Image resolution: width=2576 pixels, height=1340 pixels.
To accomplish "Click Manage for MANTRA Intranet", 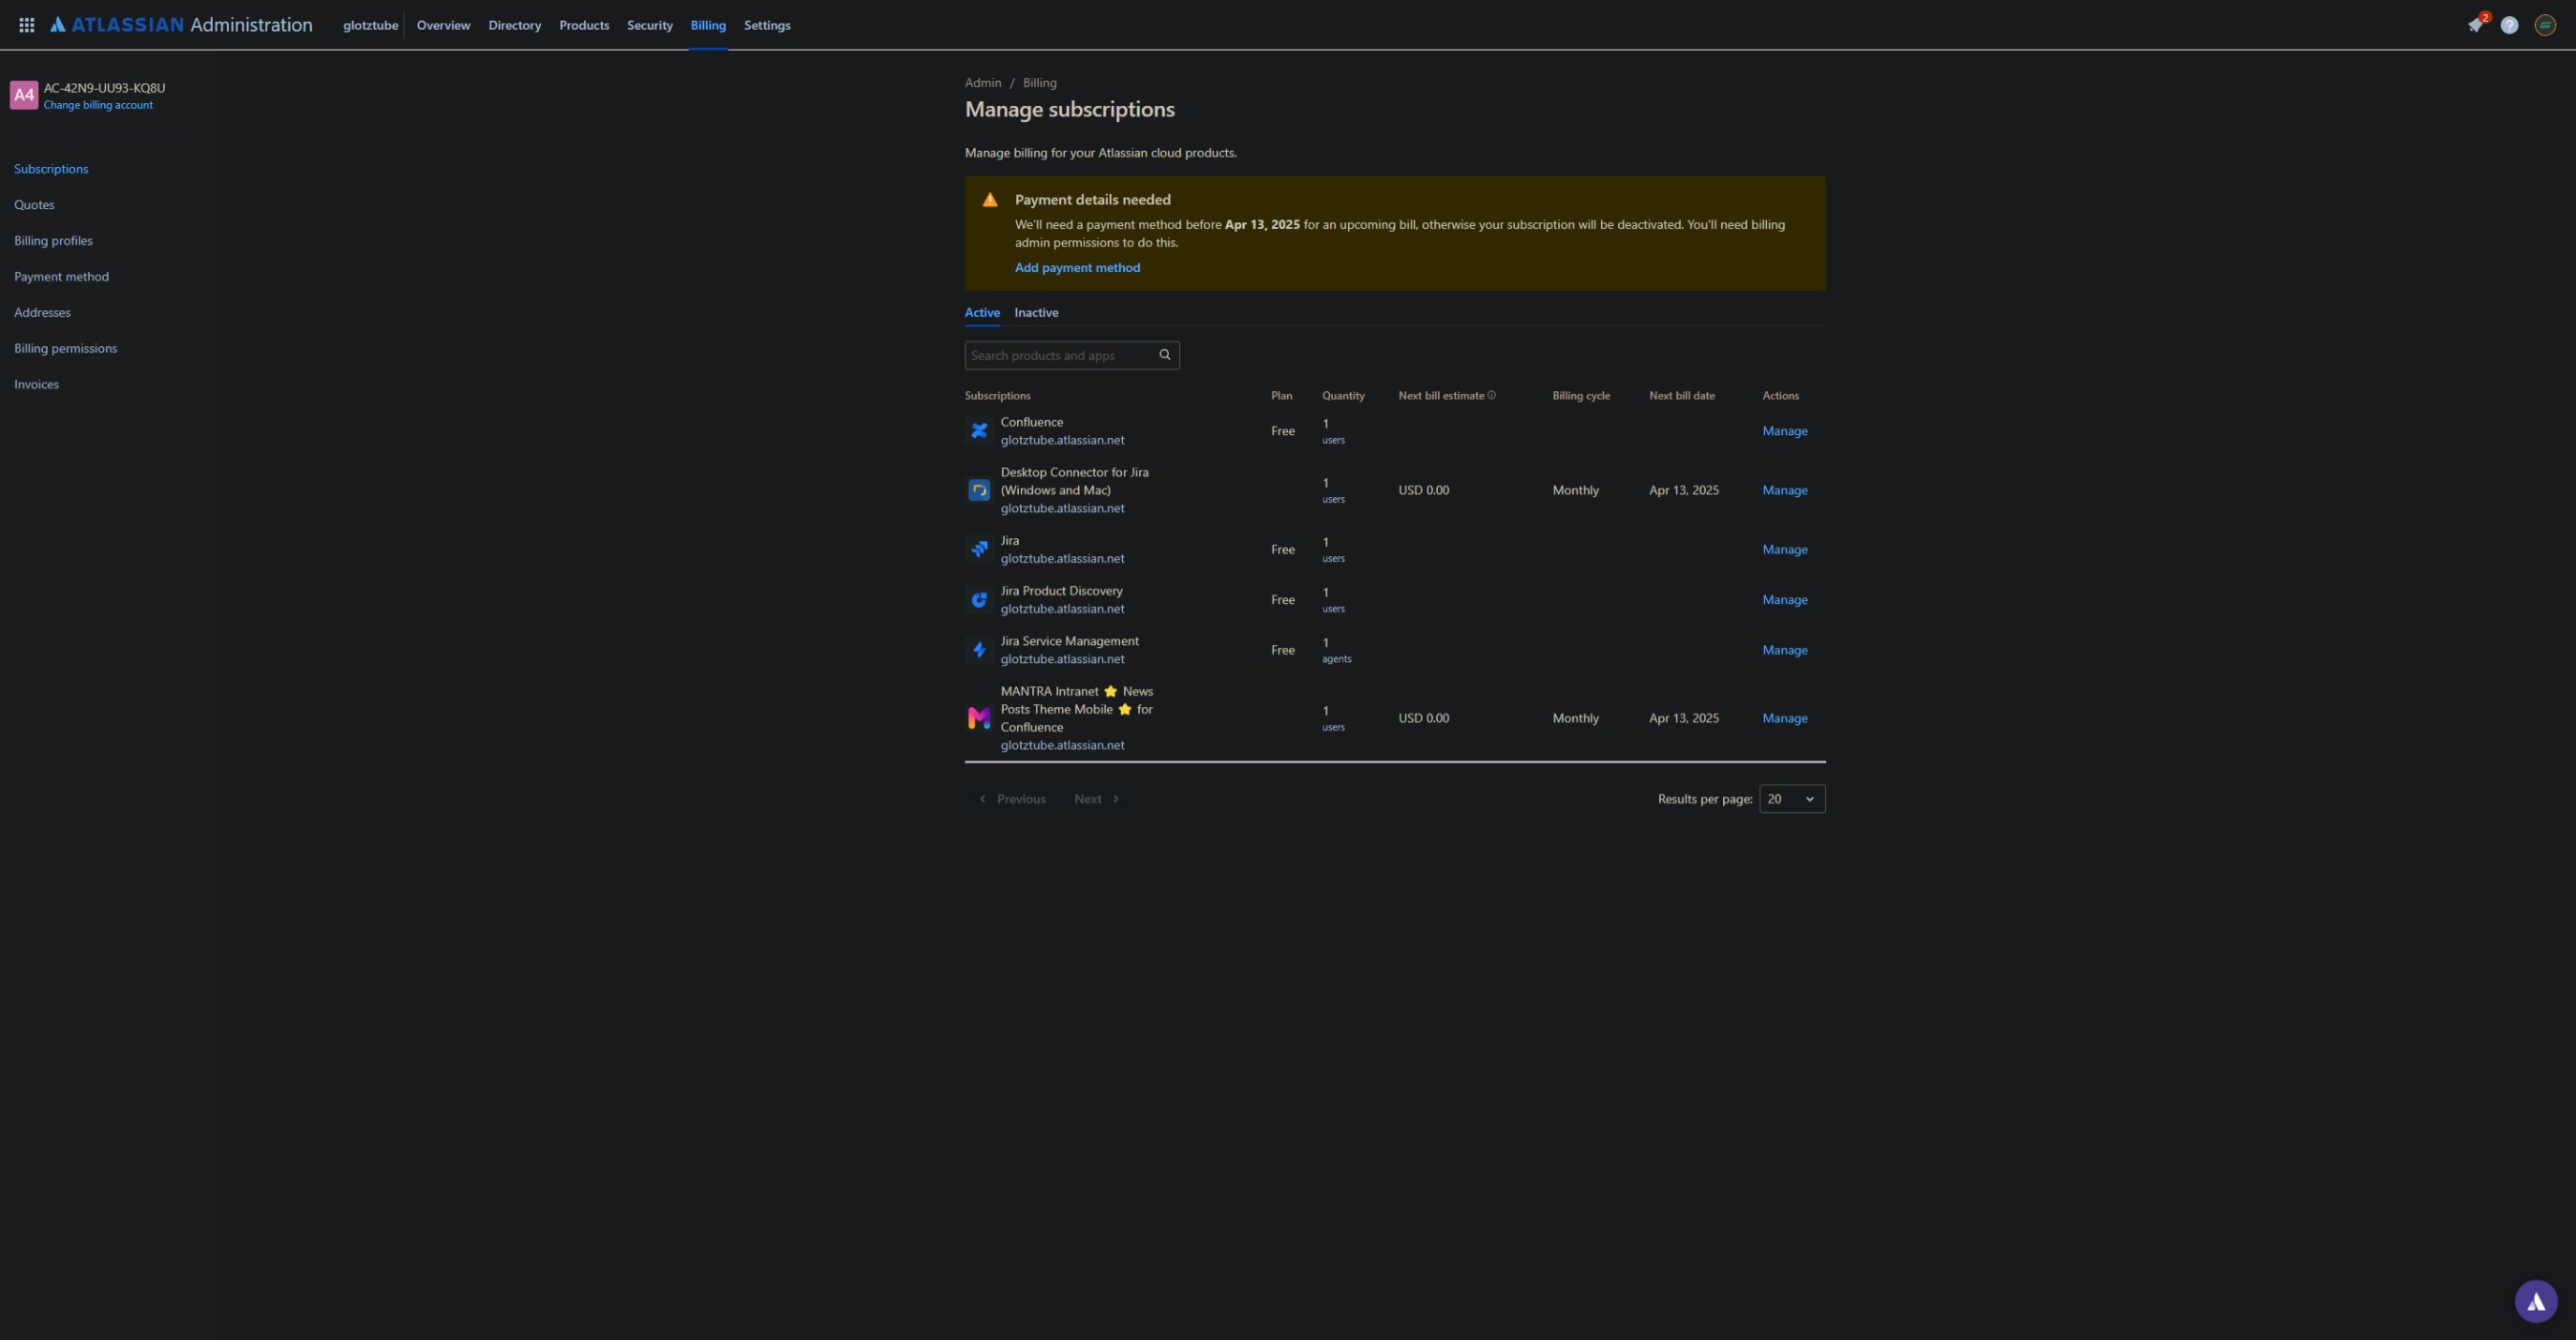I will click(x=1784, y=718).
